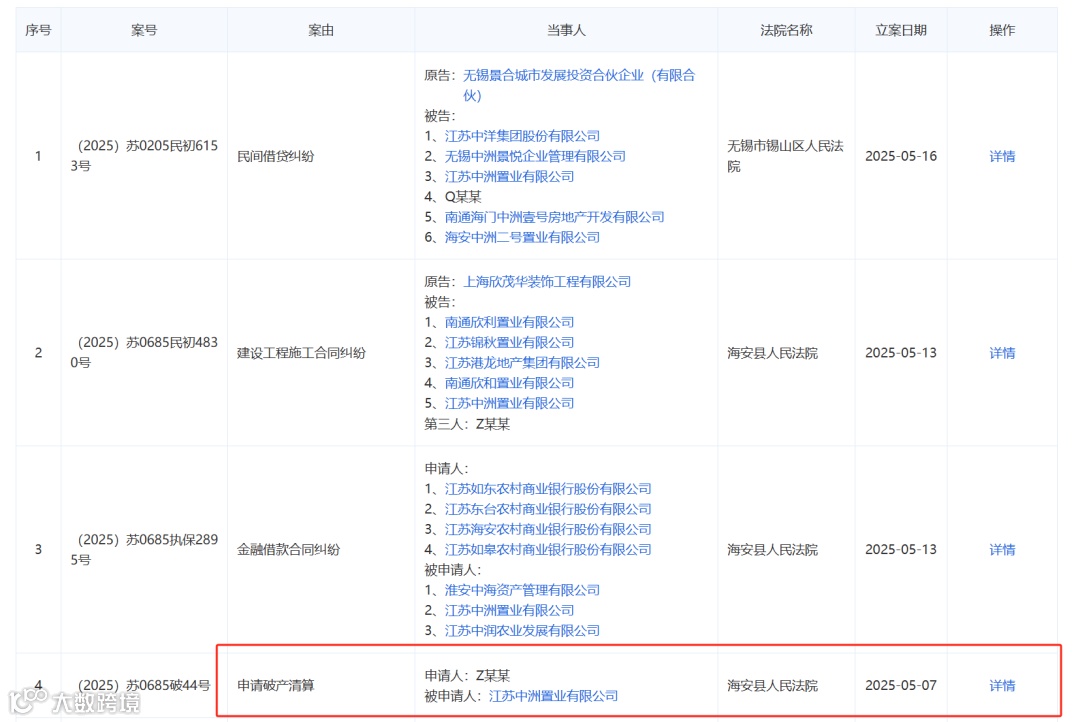The height and width of the screenshot is (722, 1080).
Task: Click the 操作 column header
Action: point(1002,30)
